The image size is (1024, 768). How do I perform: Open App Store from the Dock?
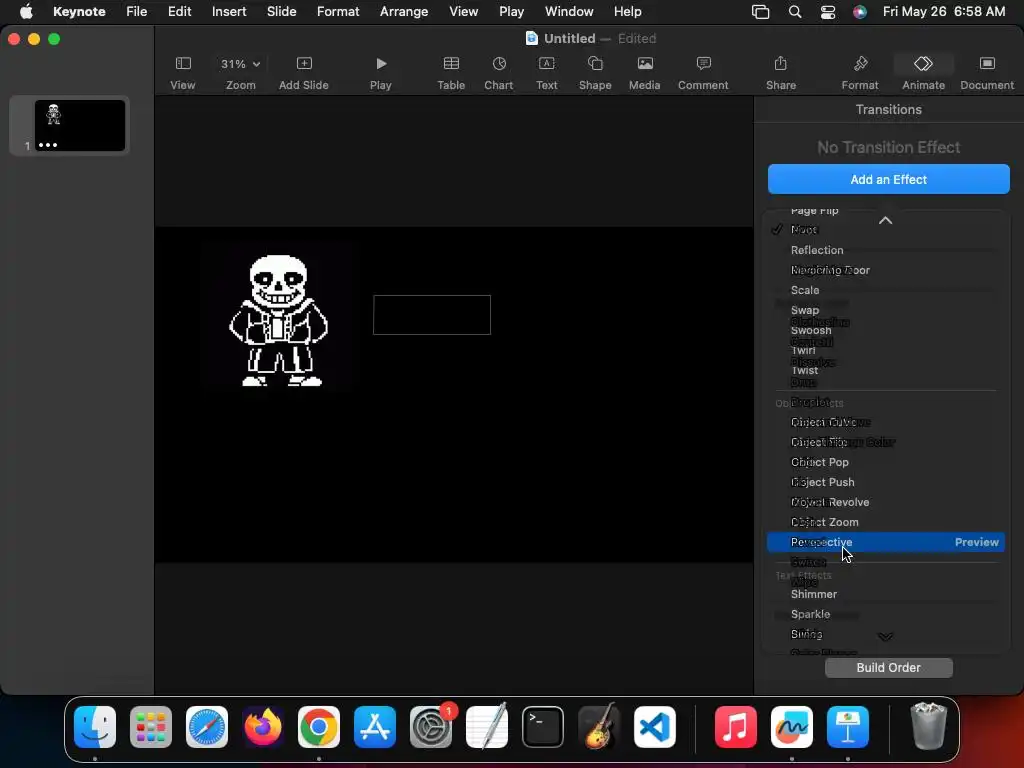[375, 727]
